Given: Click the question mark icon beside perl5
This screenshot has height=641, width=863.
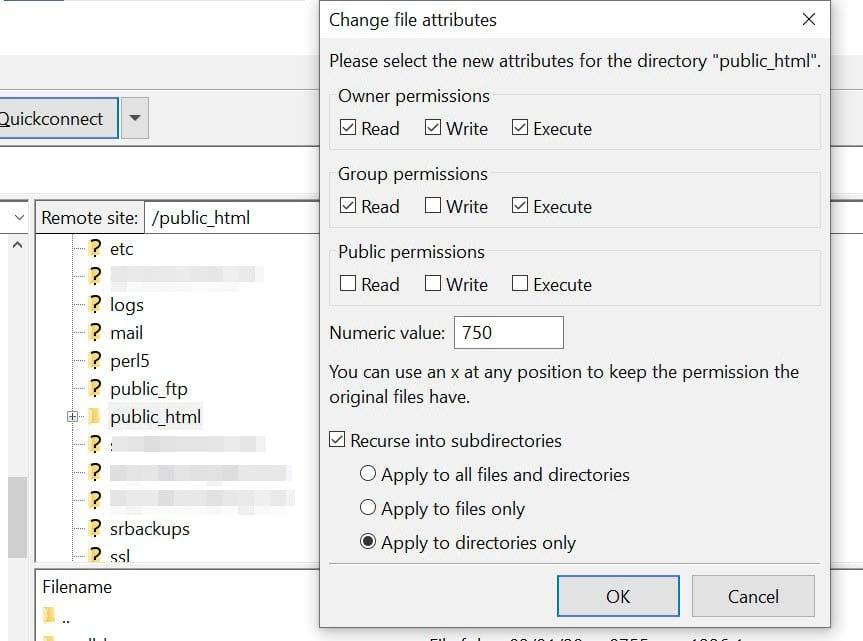Looking at the screenshot, I should 95,360.
